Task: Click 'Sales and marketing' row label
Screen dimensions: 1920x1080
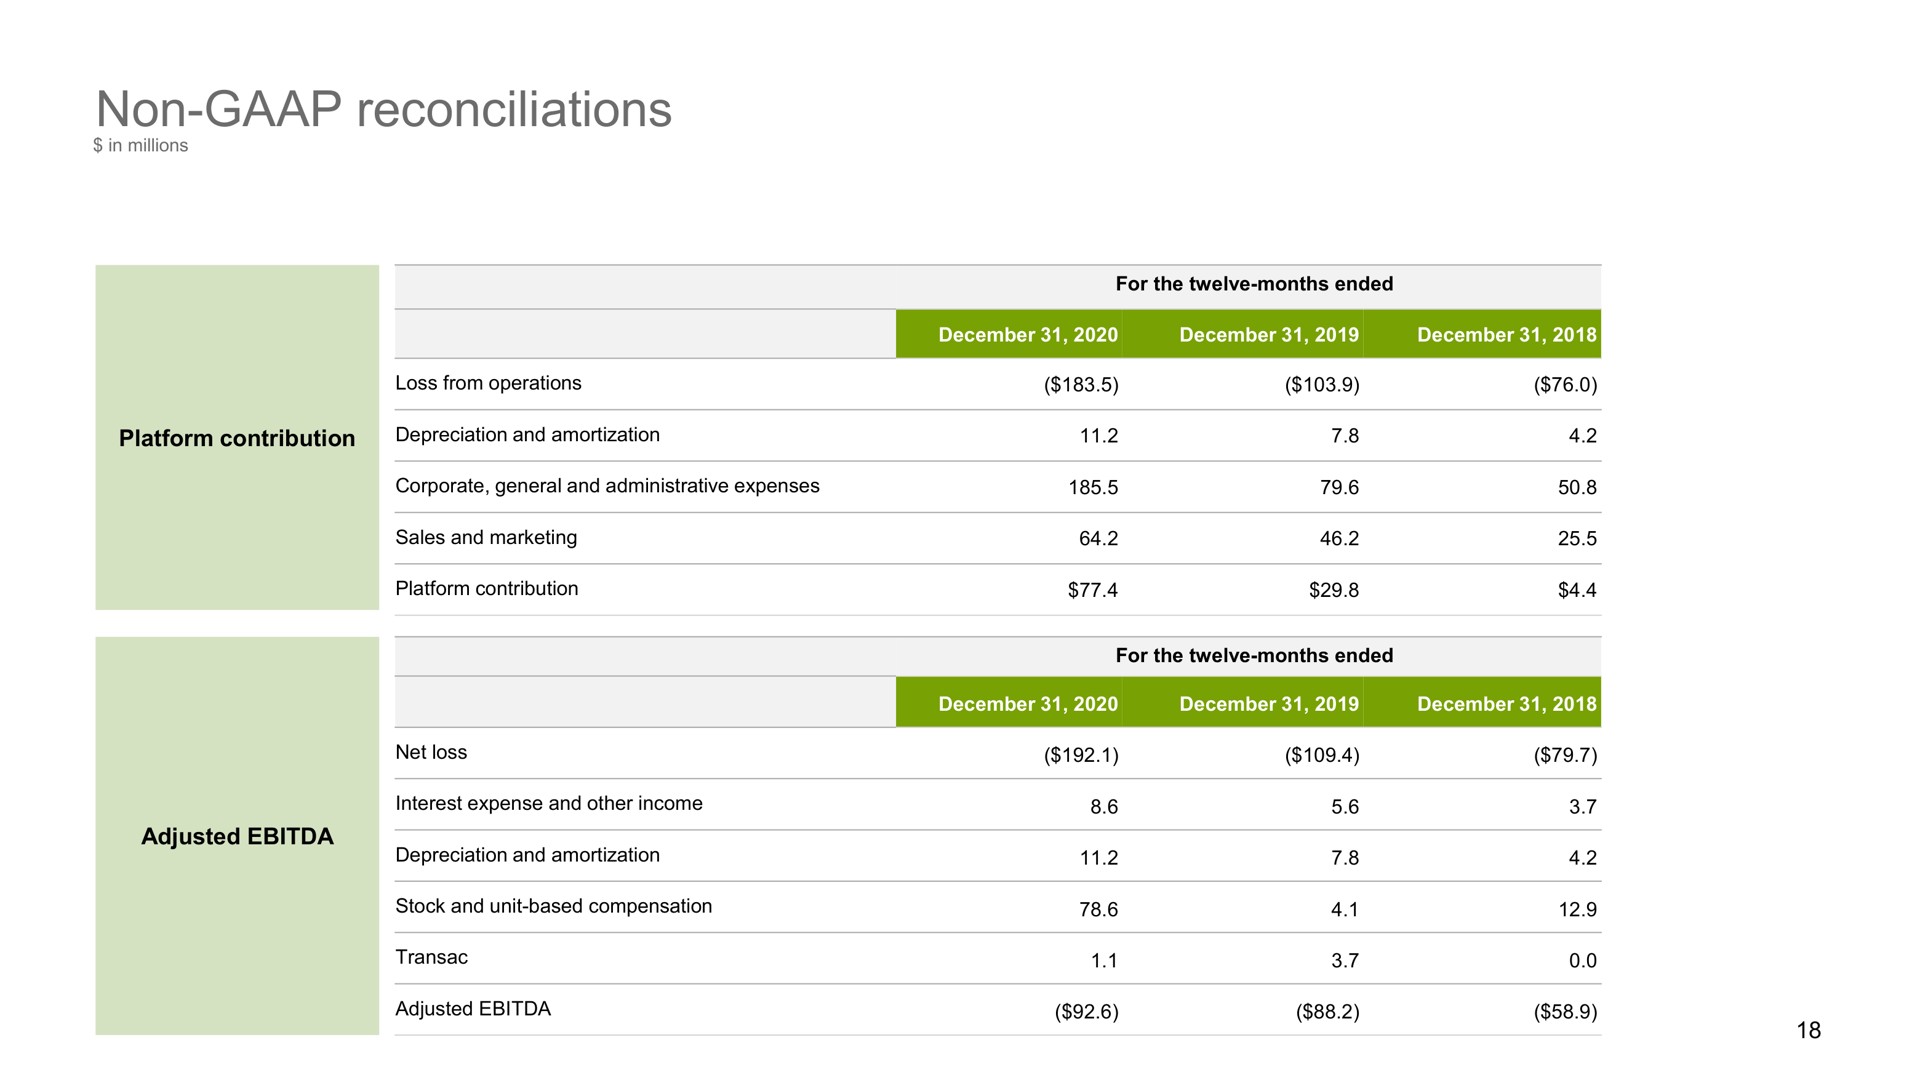Action: [x=486, y=537]
